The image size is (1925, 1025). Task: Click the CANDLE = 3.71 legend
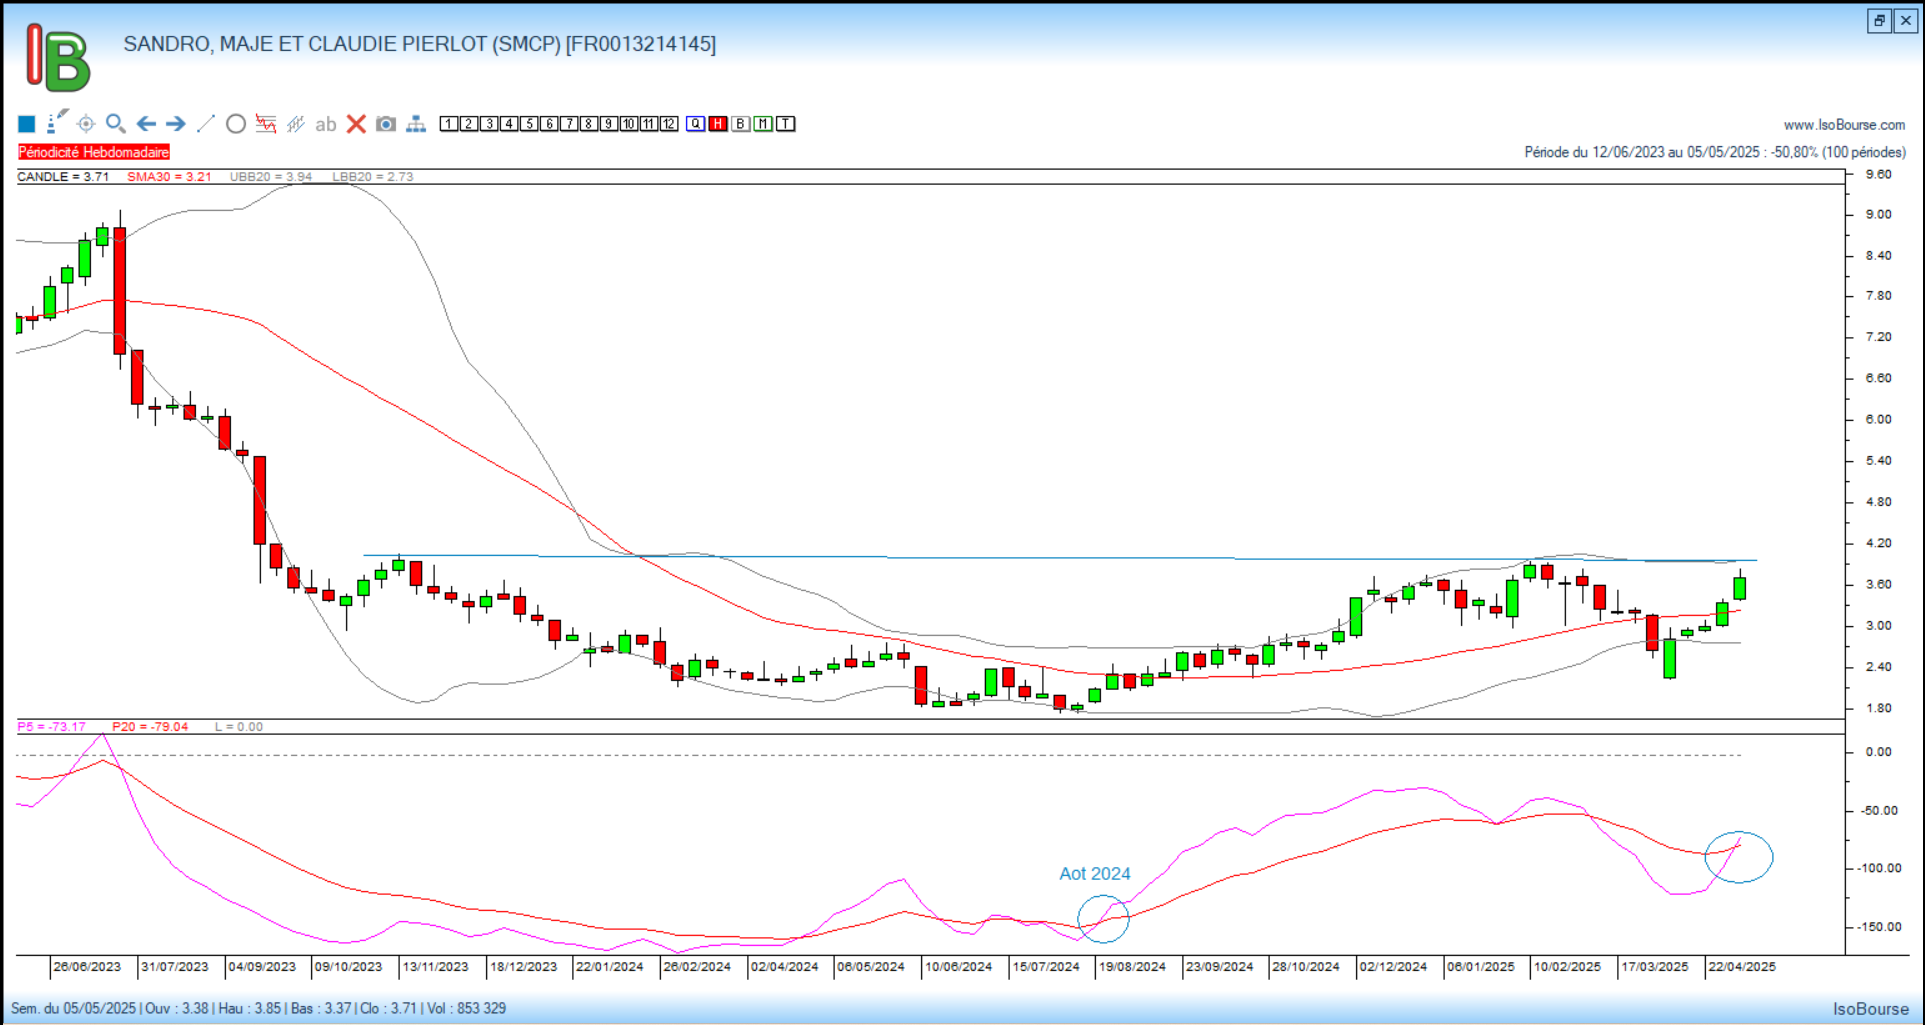[63, 177]
